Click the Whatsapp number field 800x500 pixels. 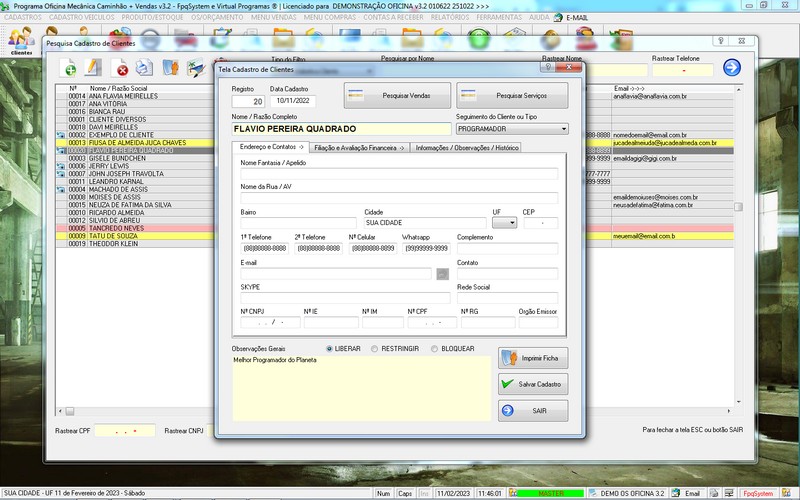click(x=426, y=248)
